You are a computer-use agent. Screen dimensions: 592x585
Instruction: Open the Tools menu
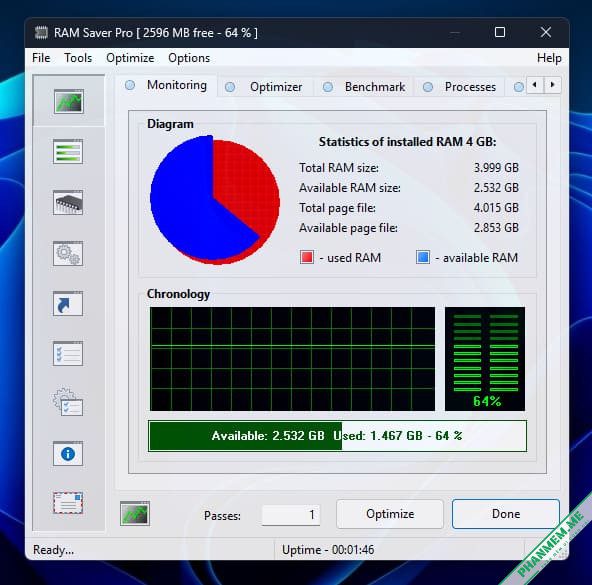[x=78, y=58]
